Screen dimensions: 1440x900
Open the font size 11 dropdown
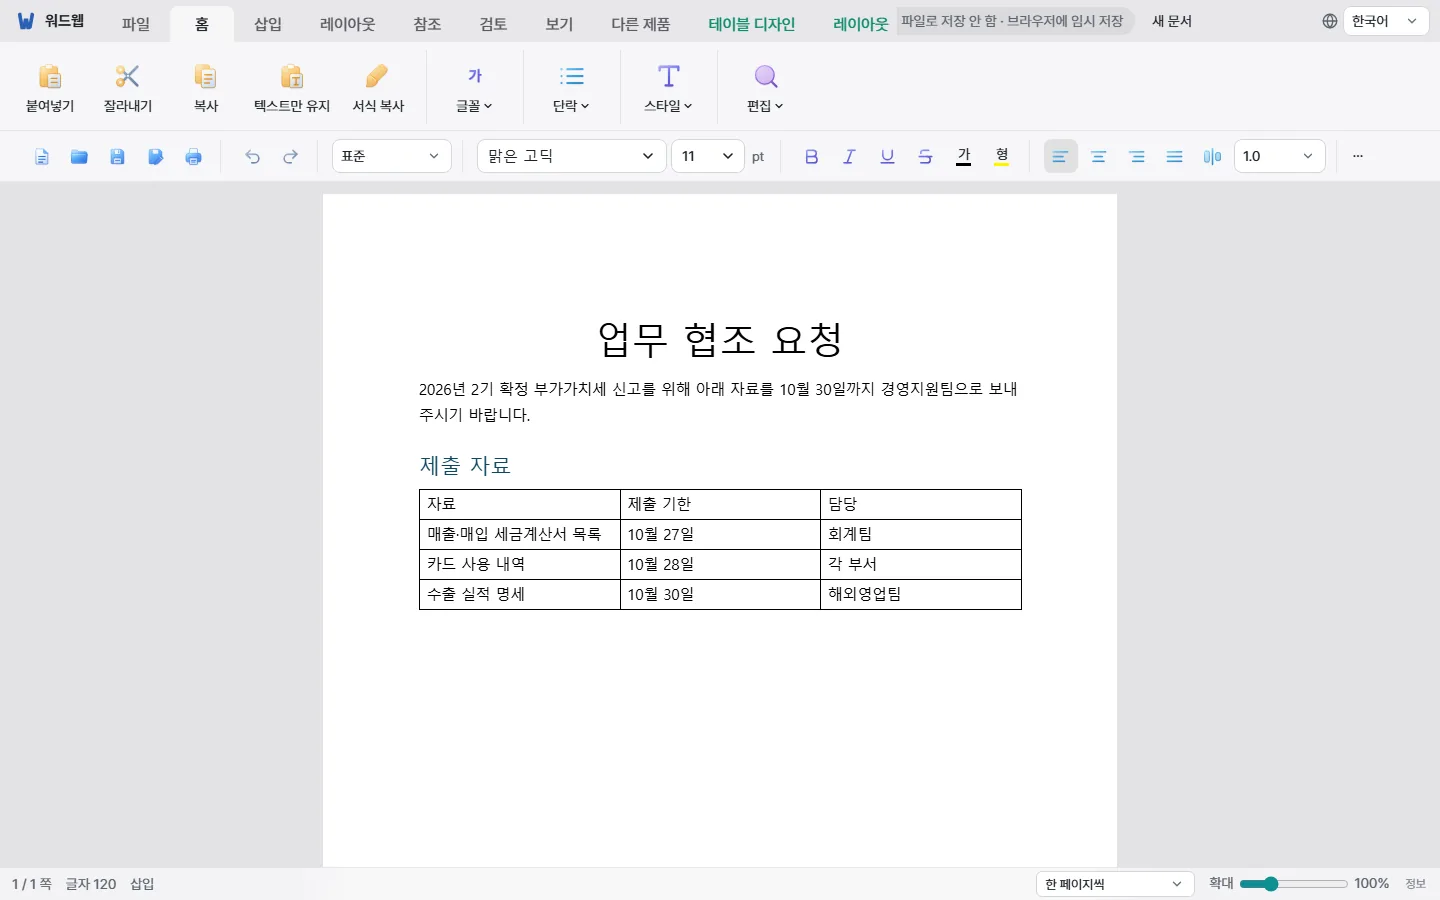708,156
